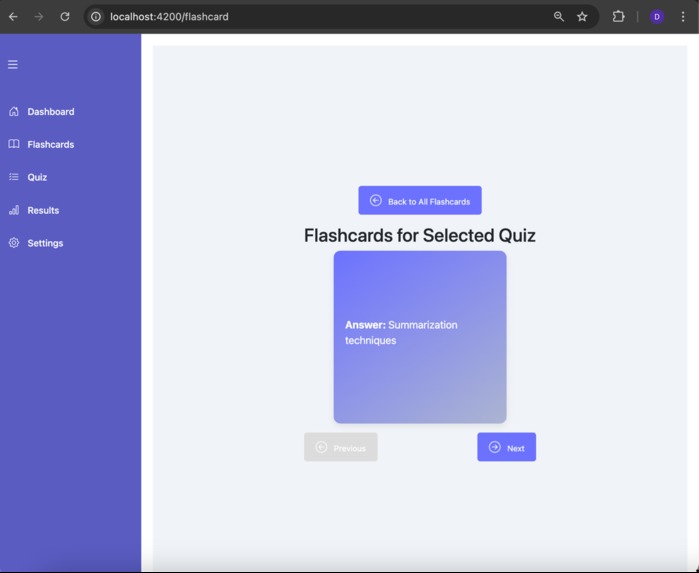Click the zoom magnifier icon in address bar
Screen dimensions: 699x573
click(559, 16)
